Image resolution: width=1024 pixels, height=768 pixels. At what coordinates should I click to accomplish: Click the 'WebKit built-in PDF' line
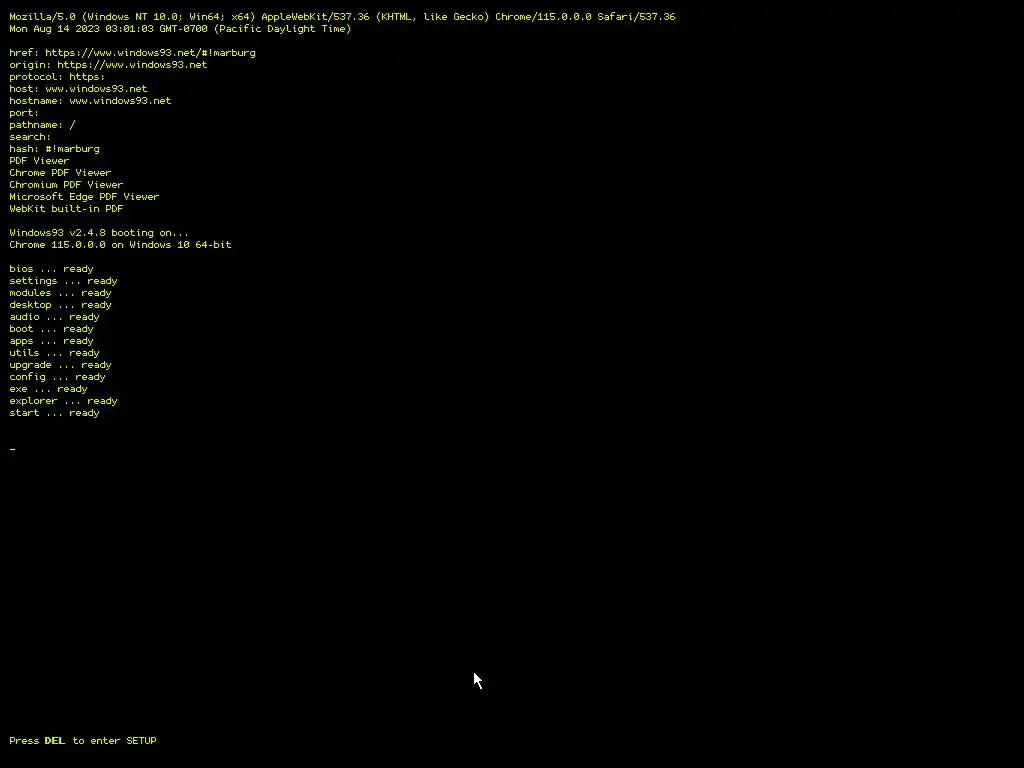pyautogui.click(x=66, y=209)
